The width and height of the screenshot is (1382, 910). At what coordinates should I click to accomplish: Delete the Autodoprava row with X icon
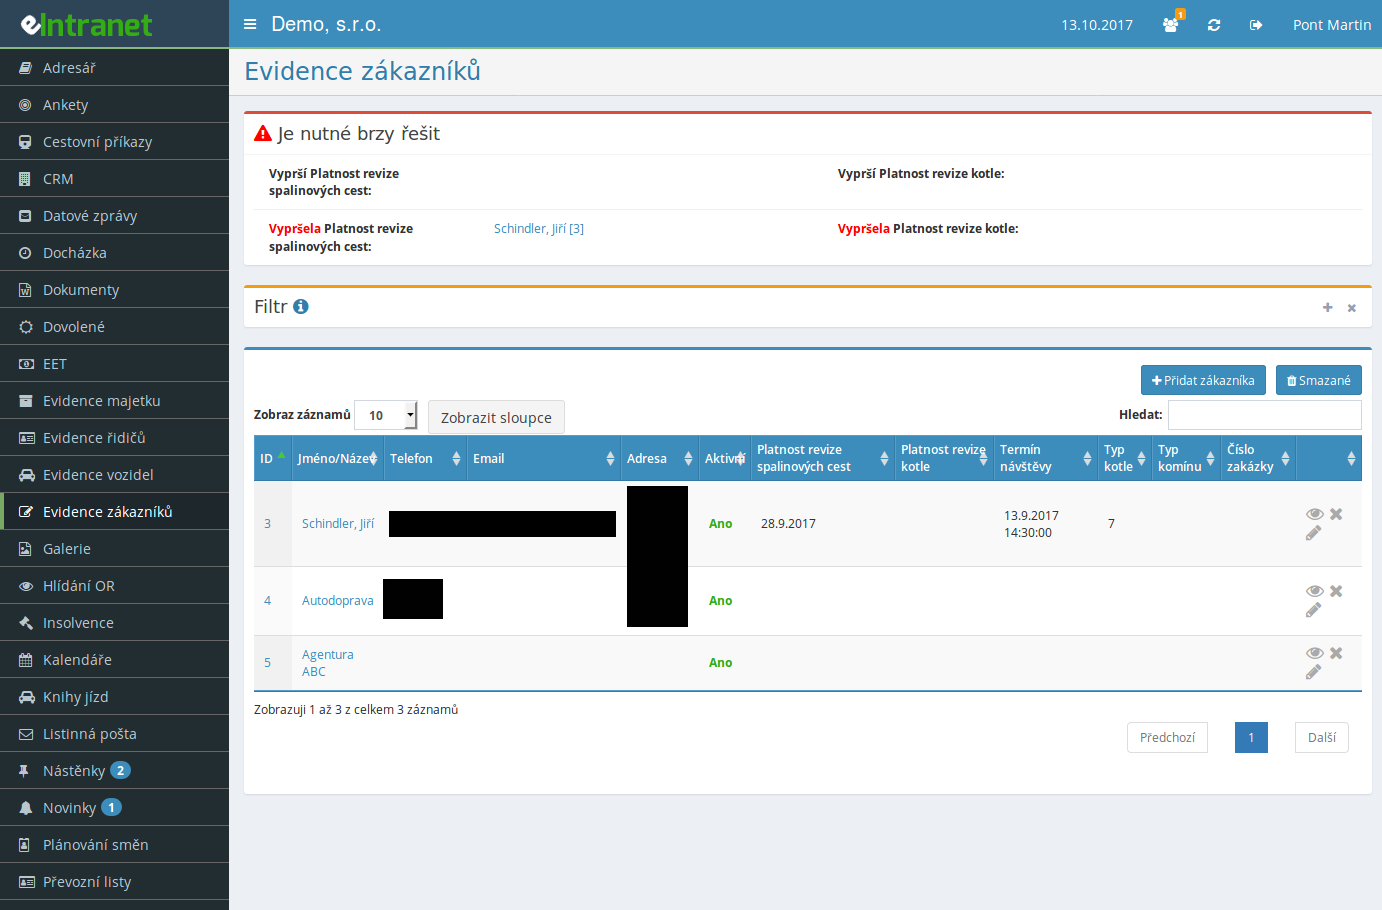tap(1336, 591)
